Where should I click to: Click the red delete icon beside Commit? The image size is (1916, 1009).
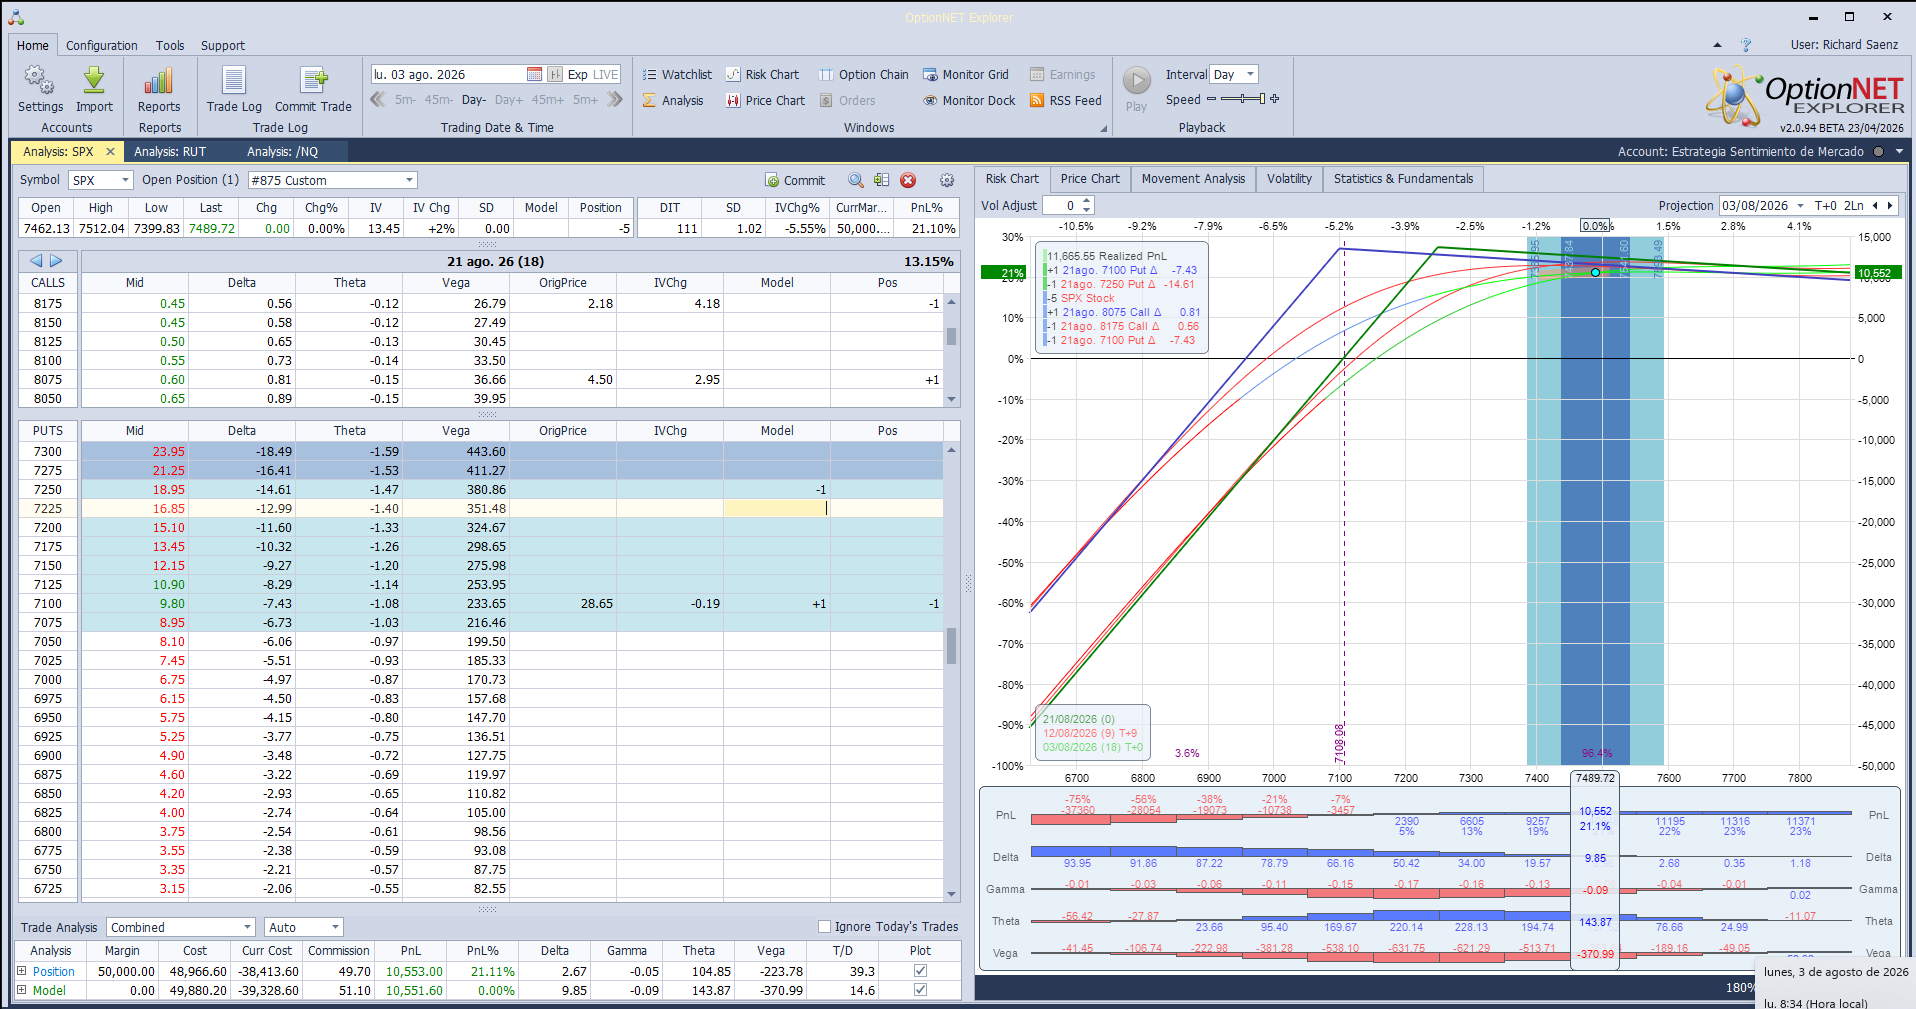tap(908, 180)
